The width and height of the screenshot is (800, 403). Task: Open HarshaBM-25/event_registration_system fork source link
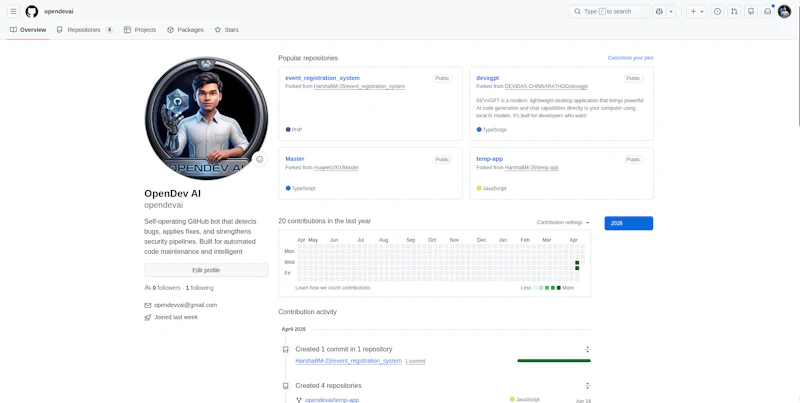pos(359,86)
